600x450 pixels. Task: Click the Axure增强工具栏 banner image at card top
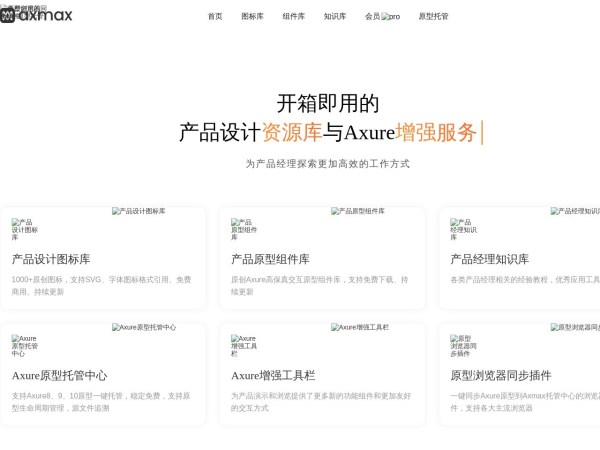click(360, 327)
